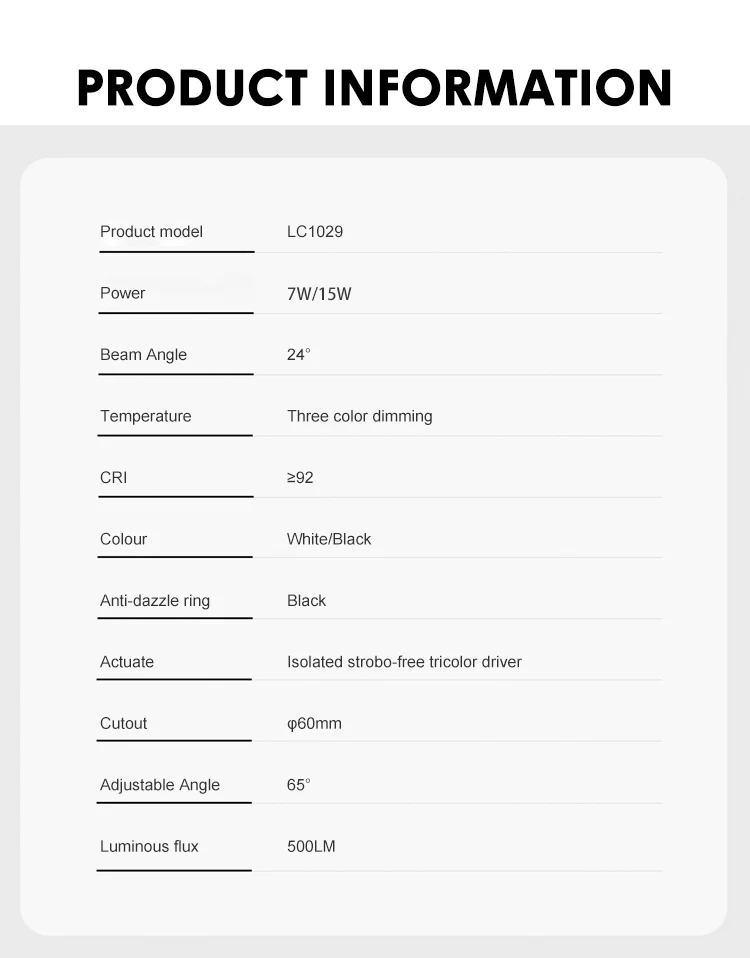Click the Beam Angle label
750x958 pixels.
coord(143,355)
